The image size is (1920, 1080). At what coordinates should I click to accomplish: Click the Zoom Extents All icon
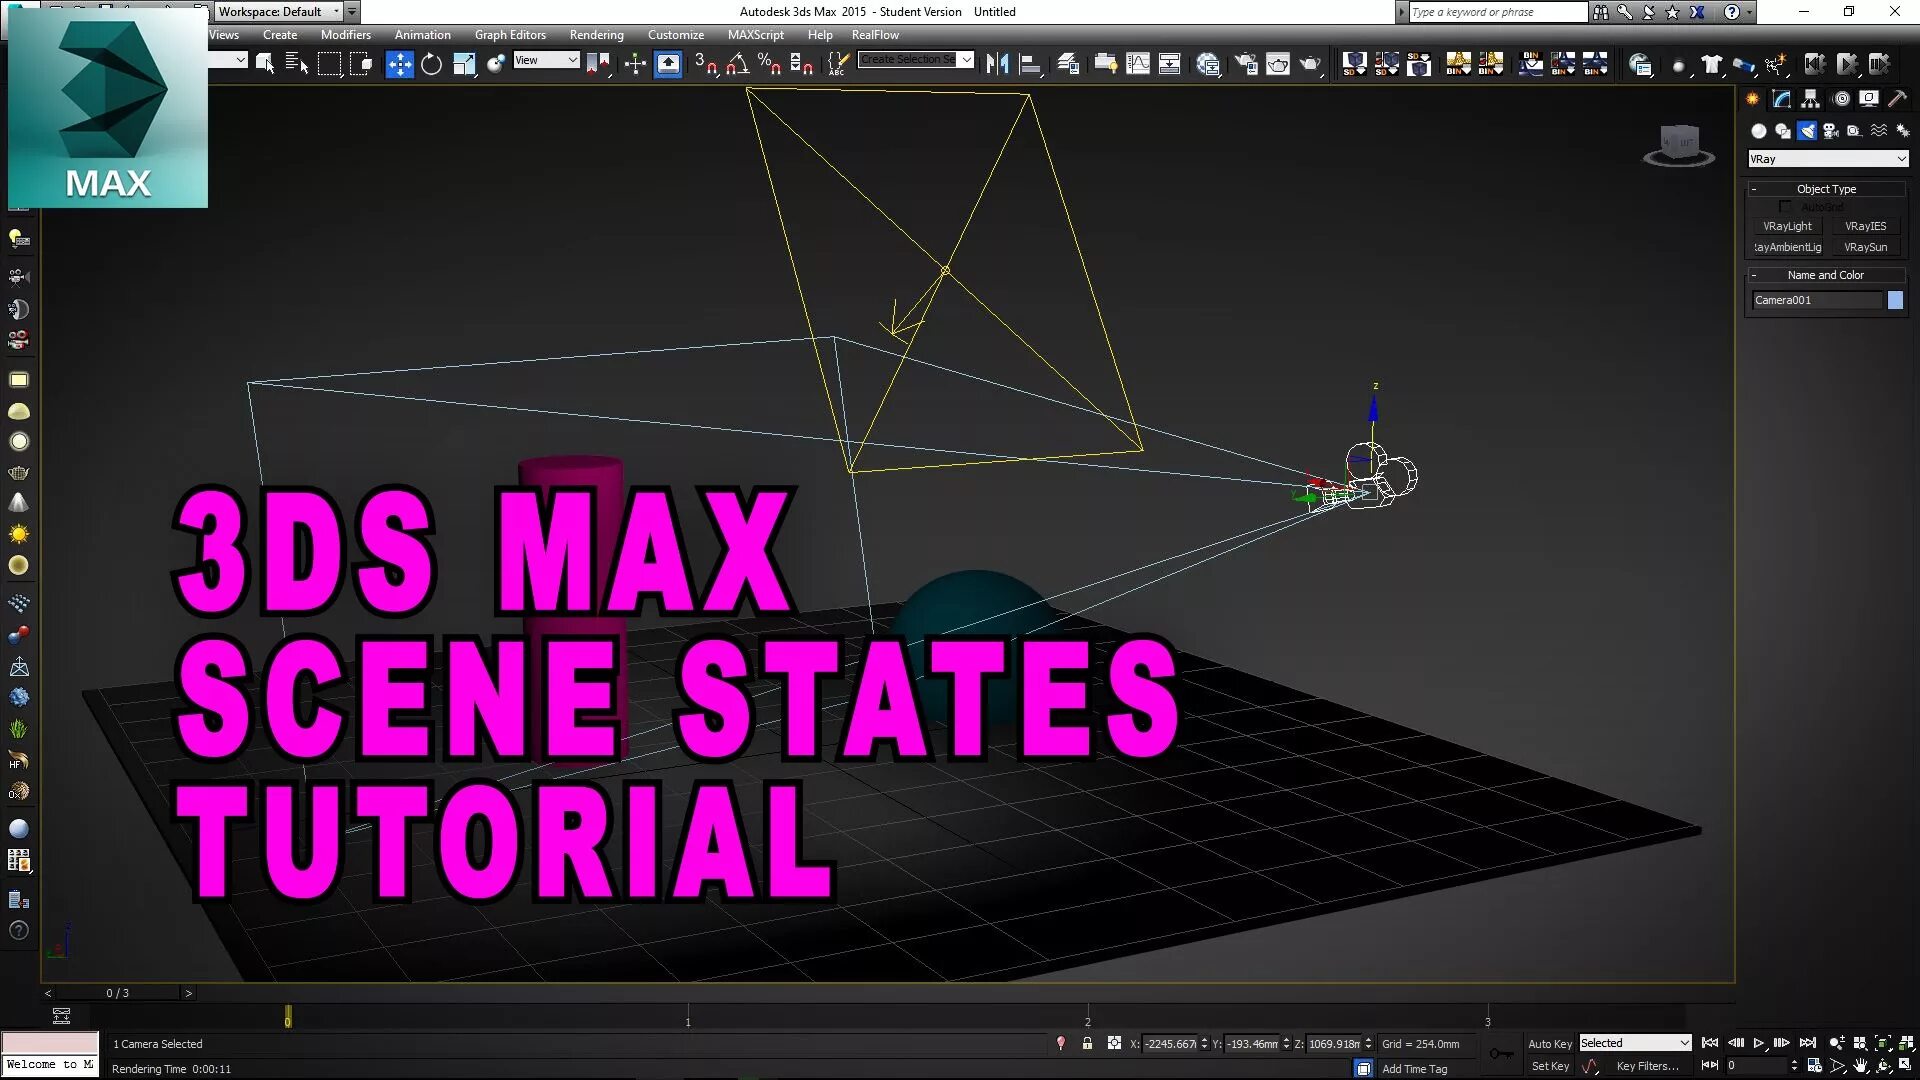point(1905,1043)
